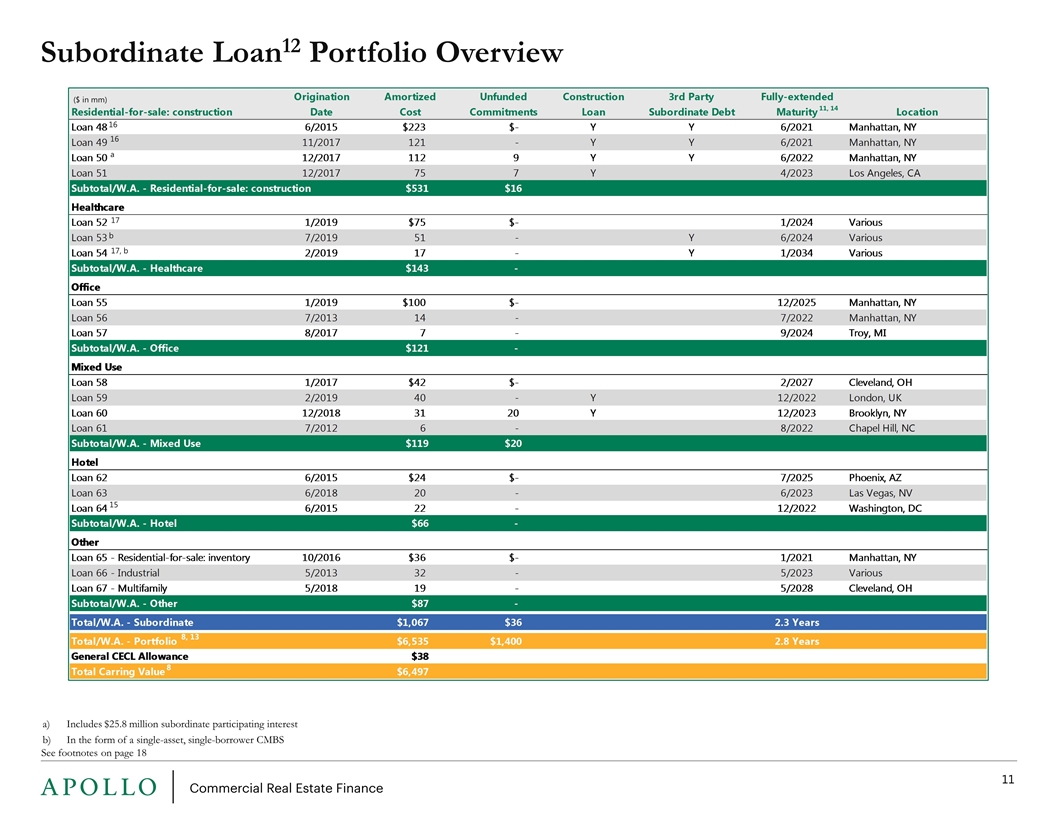Select the 'Subtotal/W.A. - Healthcare' row label
Viewport: 1056px width, 816px height.
pos(137,268)
